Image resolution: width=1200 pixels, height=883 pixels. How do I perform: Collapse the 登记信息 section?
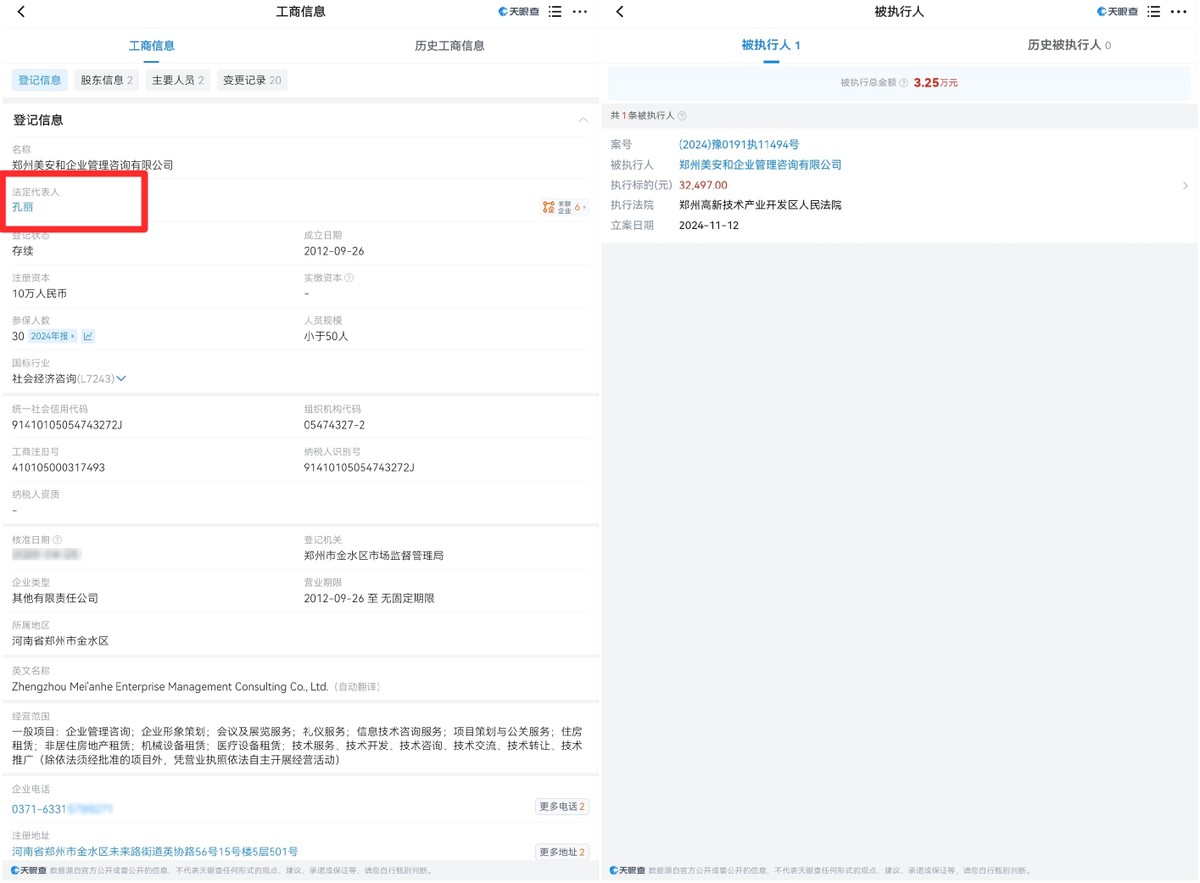583,120
